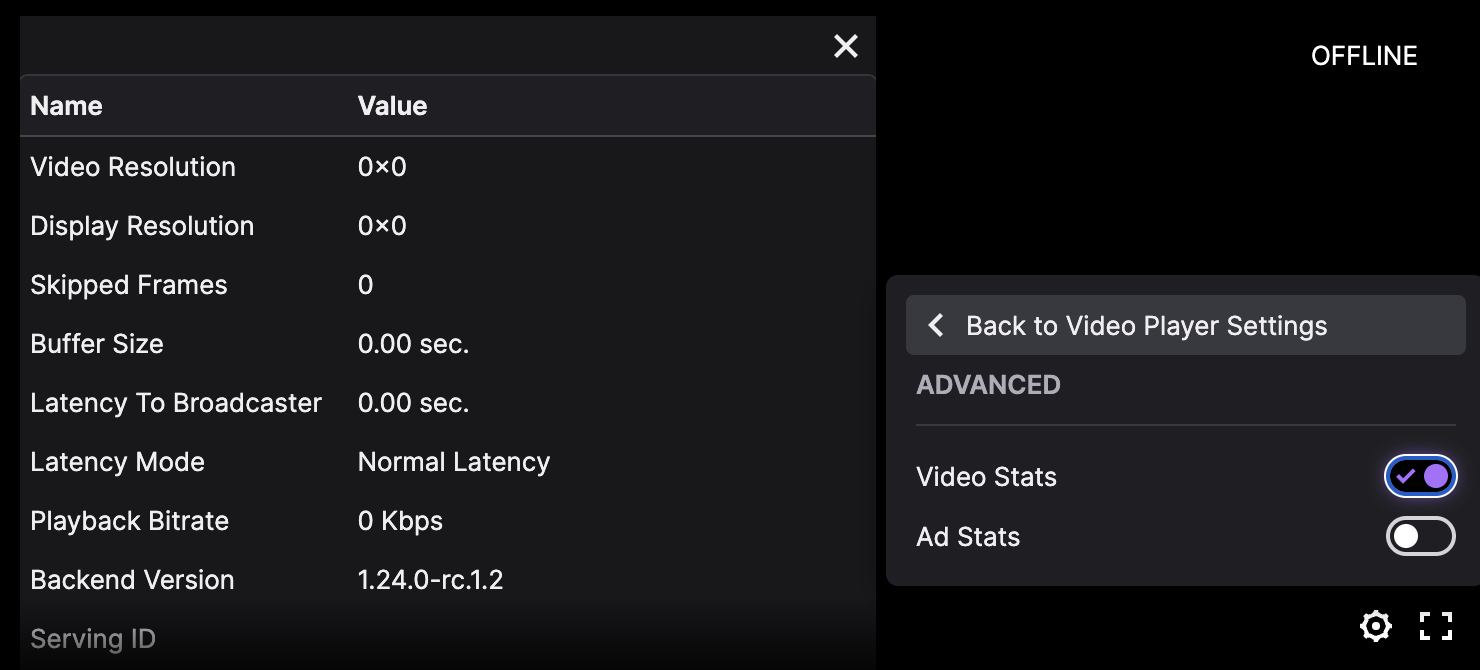This screenshot has width=1480, height=670.
Task: Click the Video Stats label
Action: click(x=986, y=477)
